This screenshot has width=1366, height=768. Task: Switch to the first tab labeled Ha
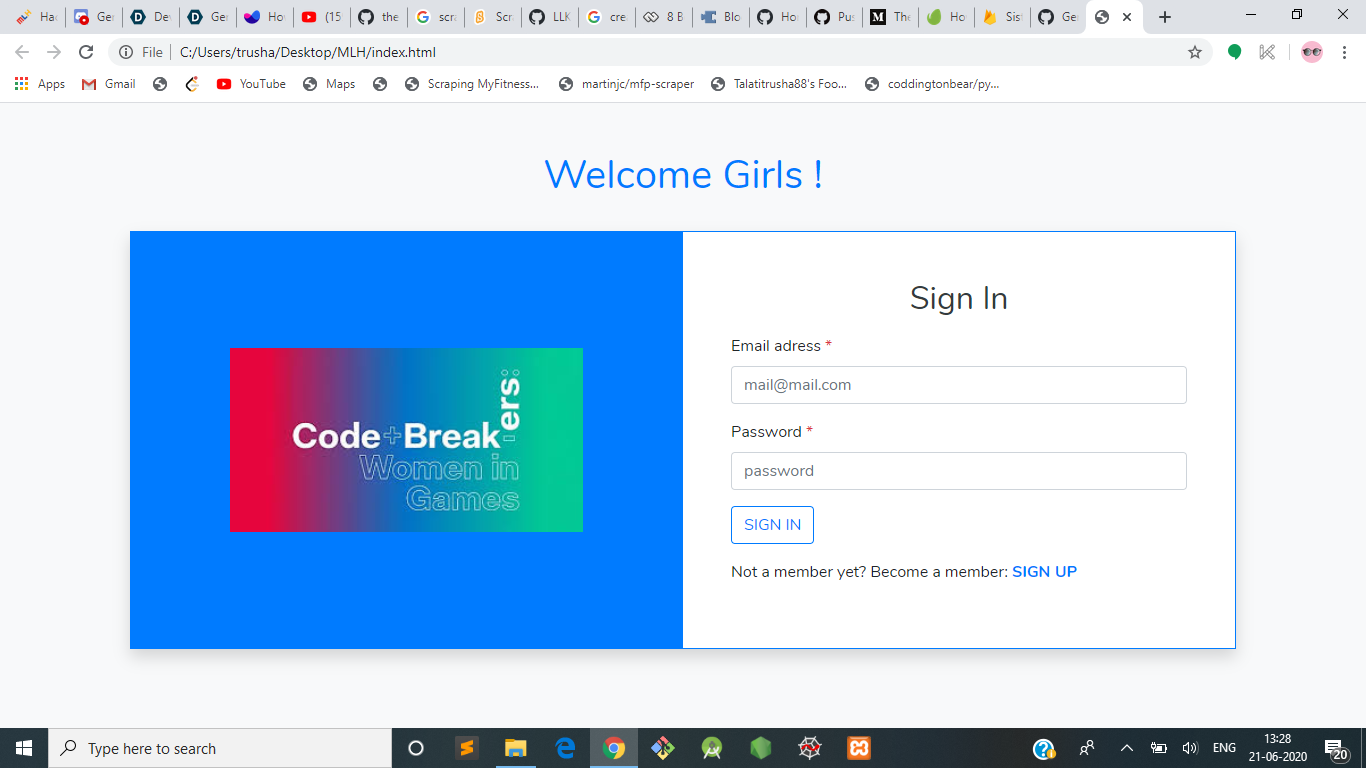[37, 17]
